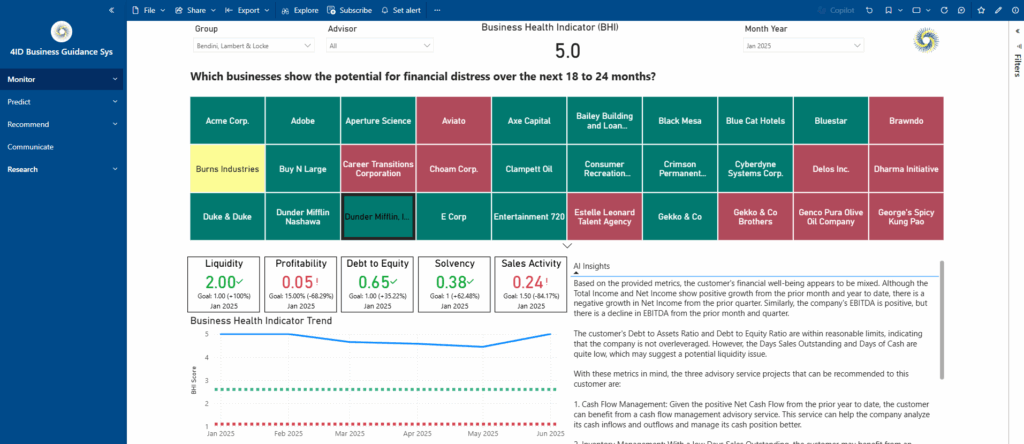Click the info icon in toolbar

click(x=1014, y=10)
